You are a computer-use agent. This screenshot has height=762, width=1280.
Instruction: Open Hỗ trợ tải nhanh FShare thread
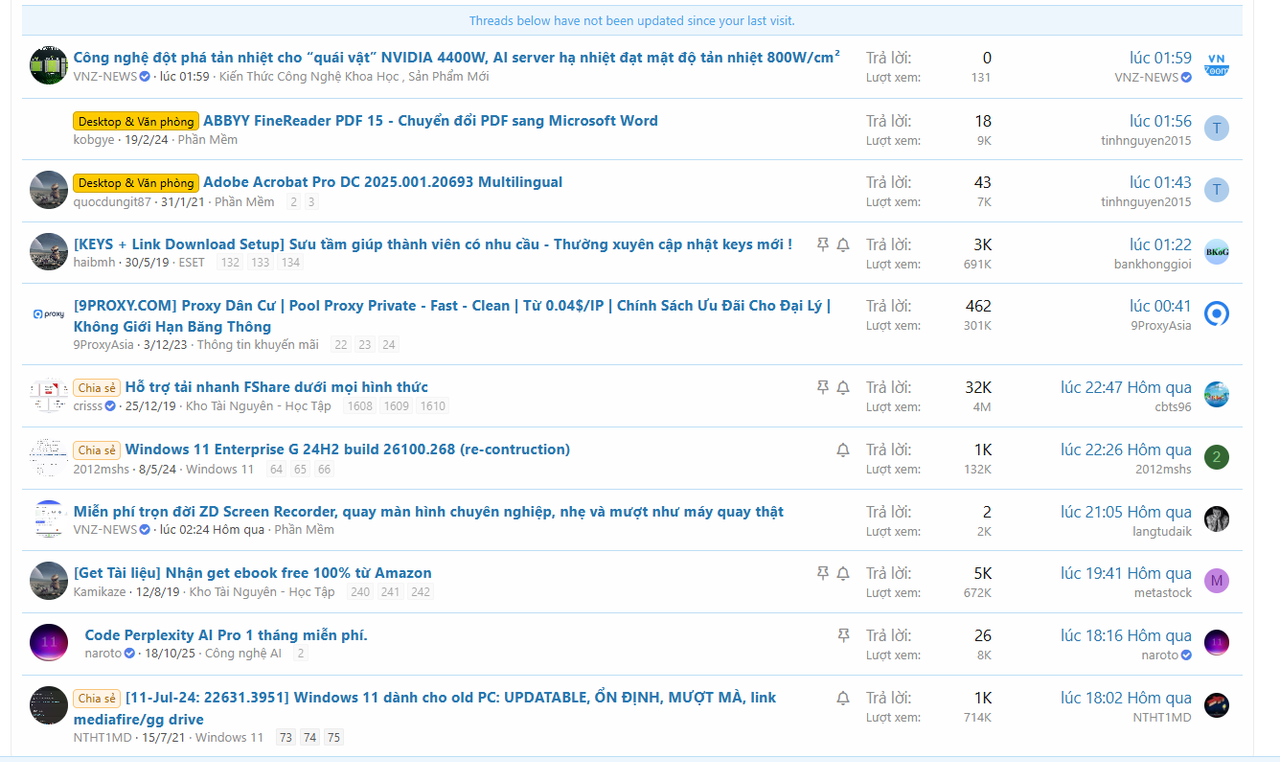[276, 387]
